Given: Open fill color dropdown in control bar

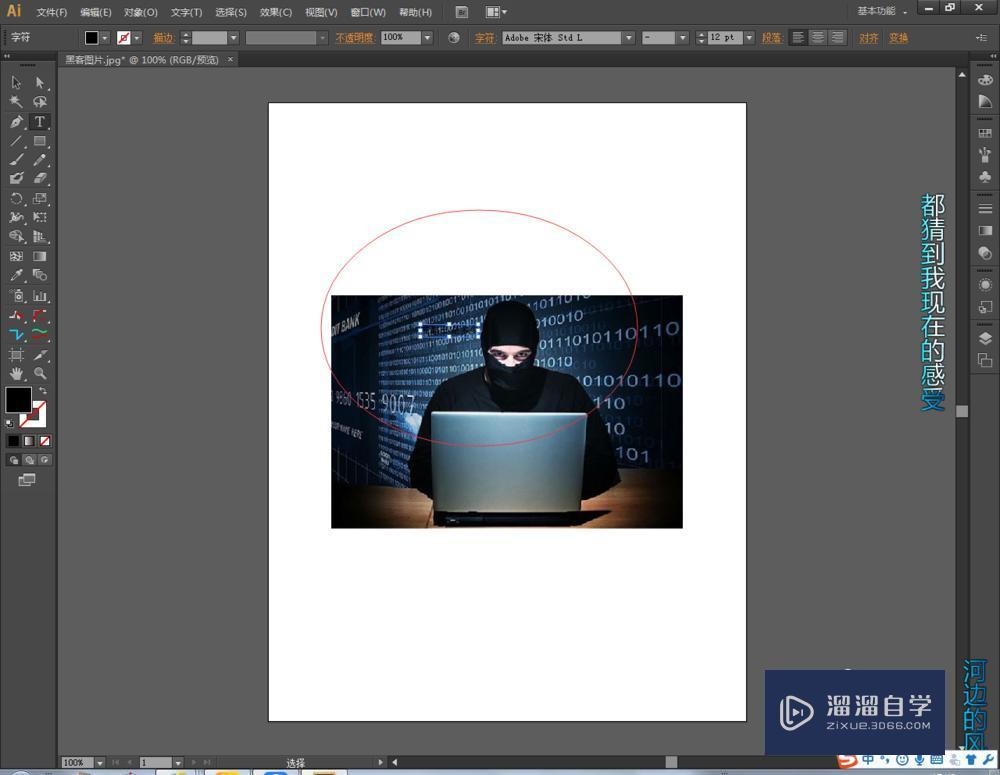Looking at the screenshot, I should [x=105, y=38].
